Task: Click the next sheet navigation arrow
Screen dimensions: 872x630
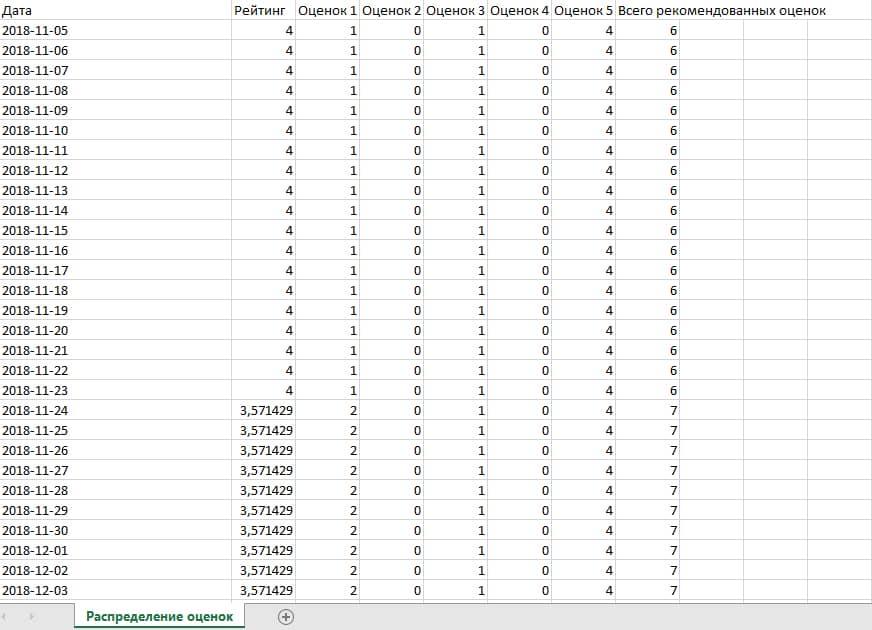Action: 31,617
